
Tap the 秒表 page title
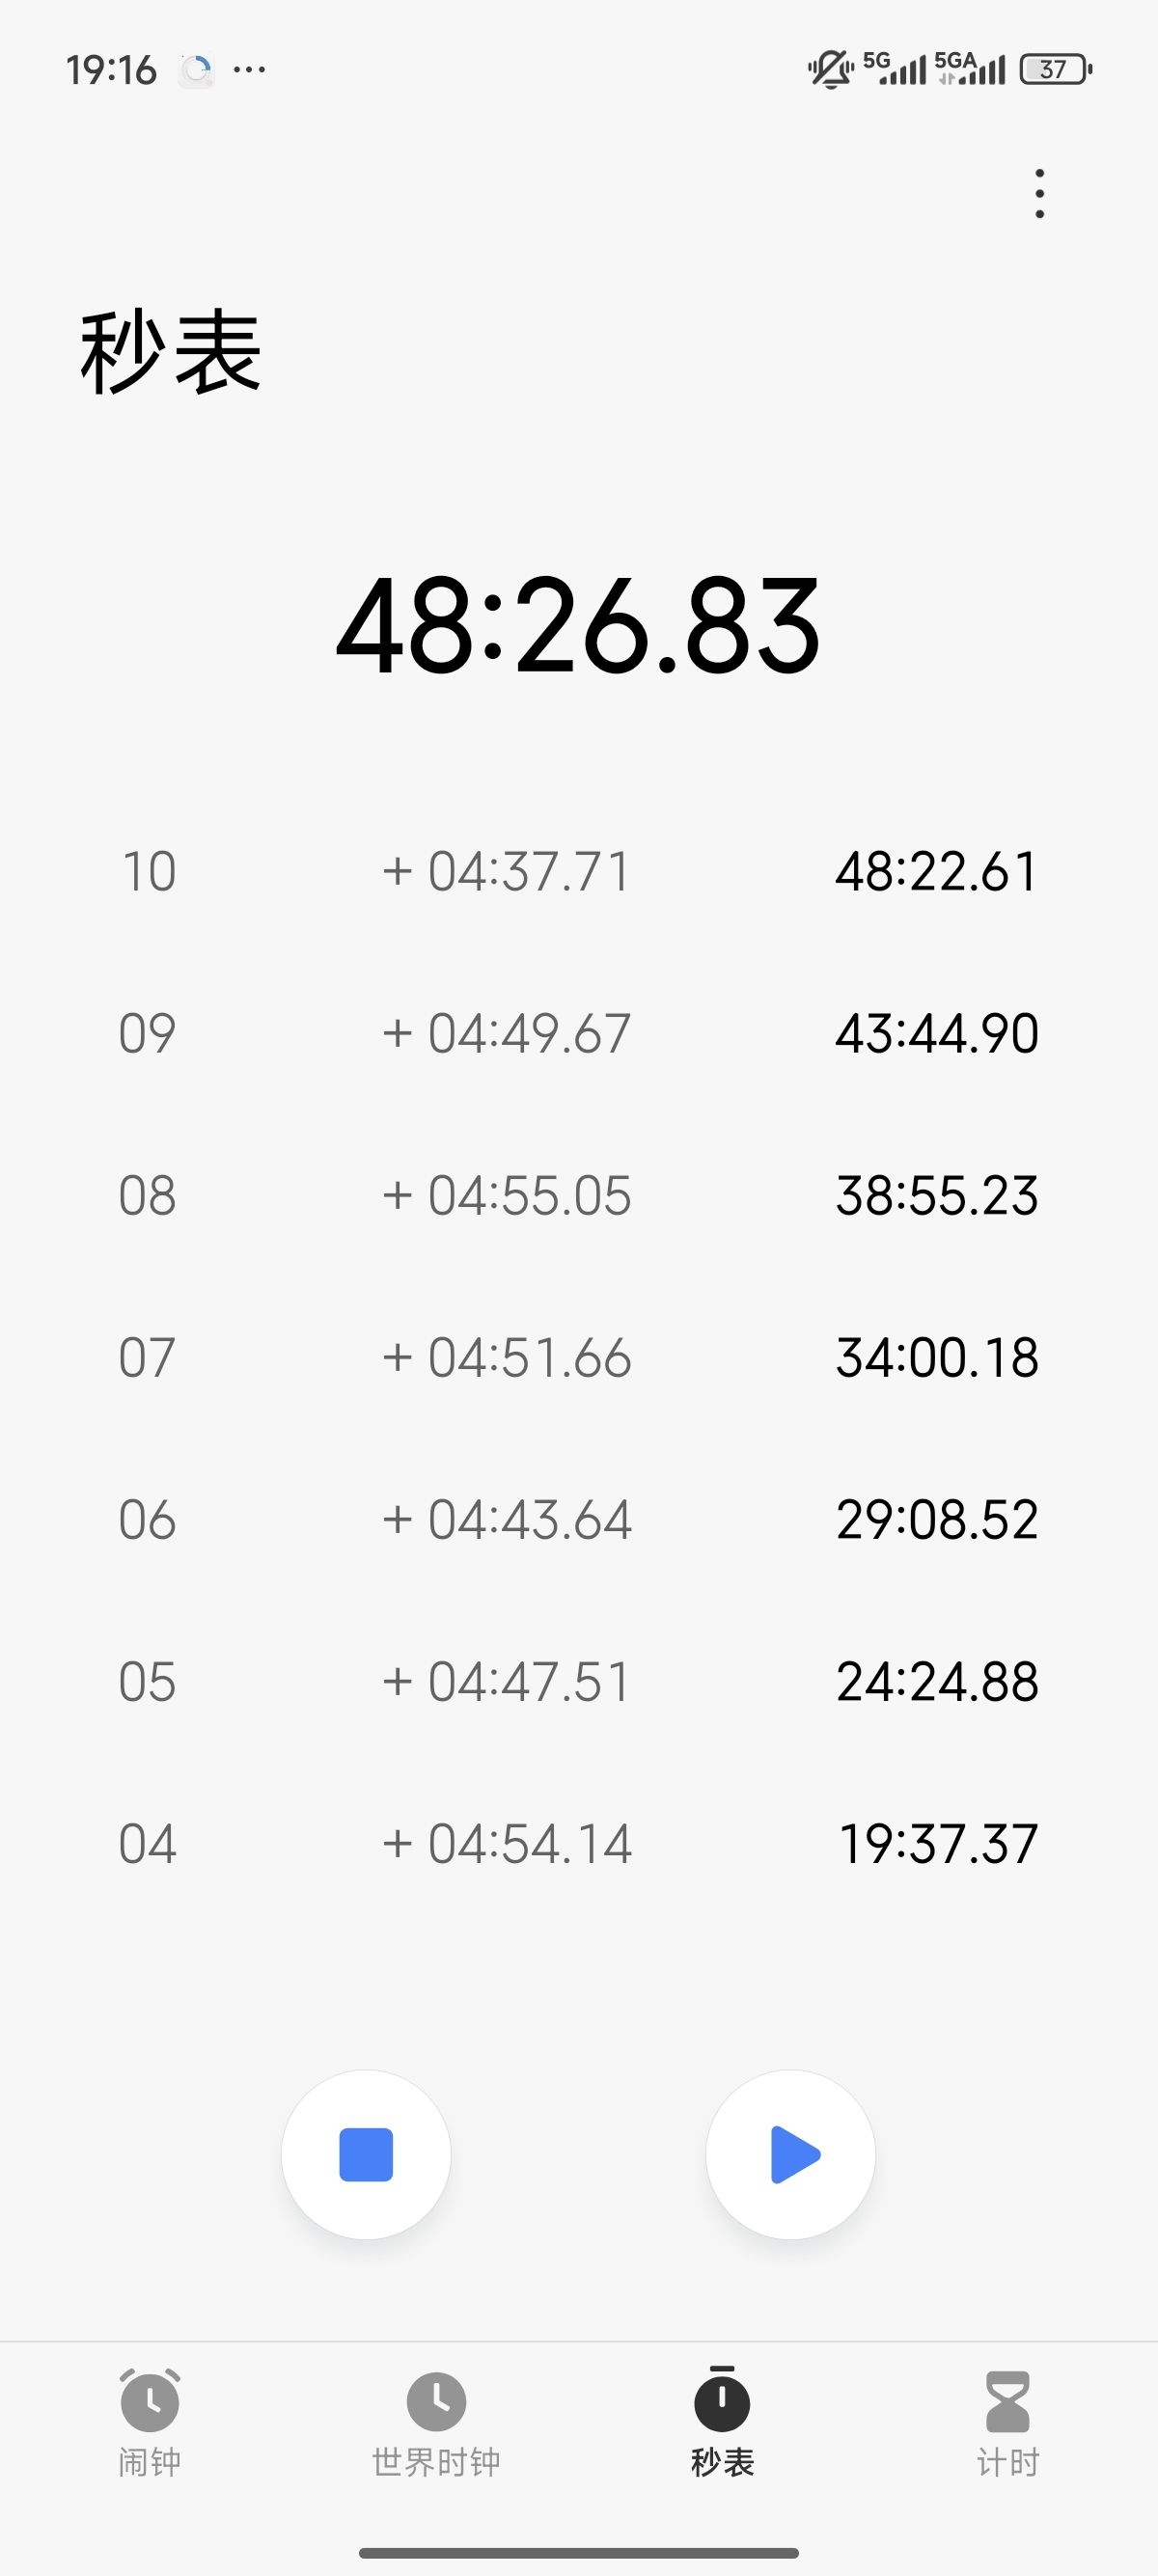coord(171,352)
